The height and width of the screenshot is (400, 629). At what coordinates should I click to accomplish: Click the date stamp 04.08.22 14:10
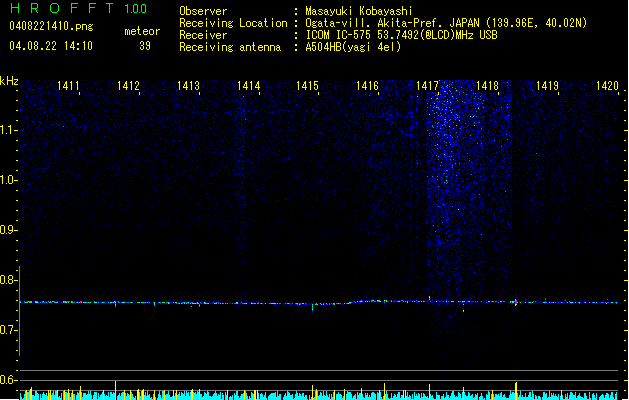click(x=51, y=46)
